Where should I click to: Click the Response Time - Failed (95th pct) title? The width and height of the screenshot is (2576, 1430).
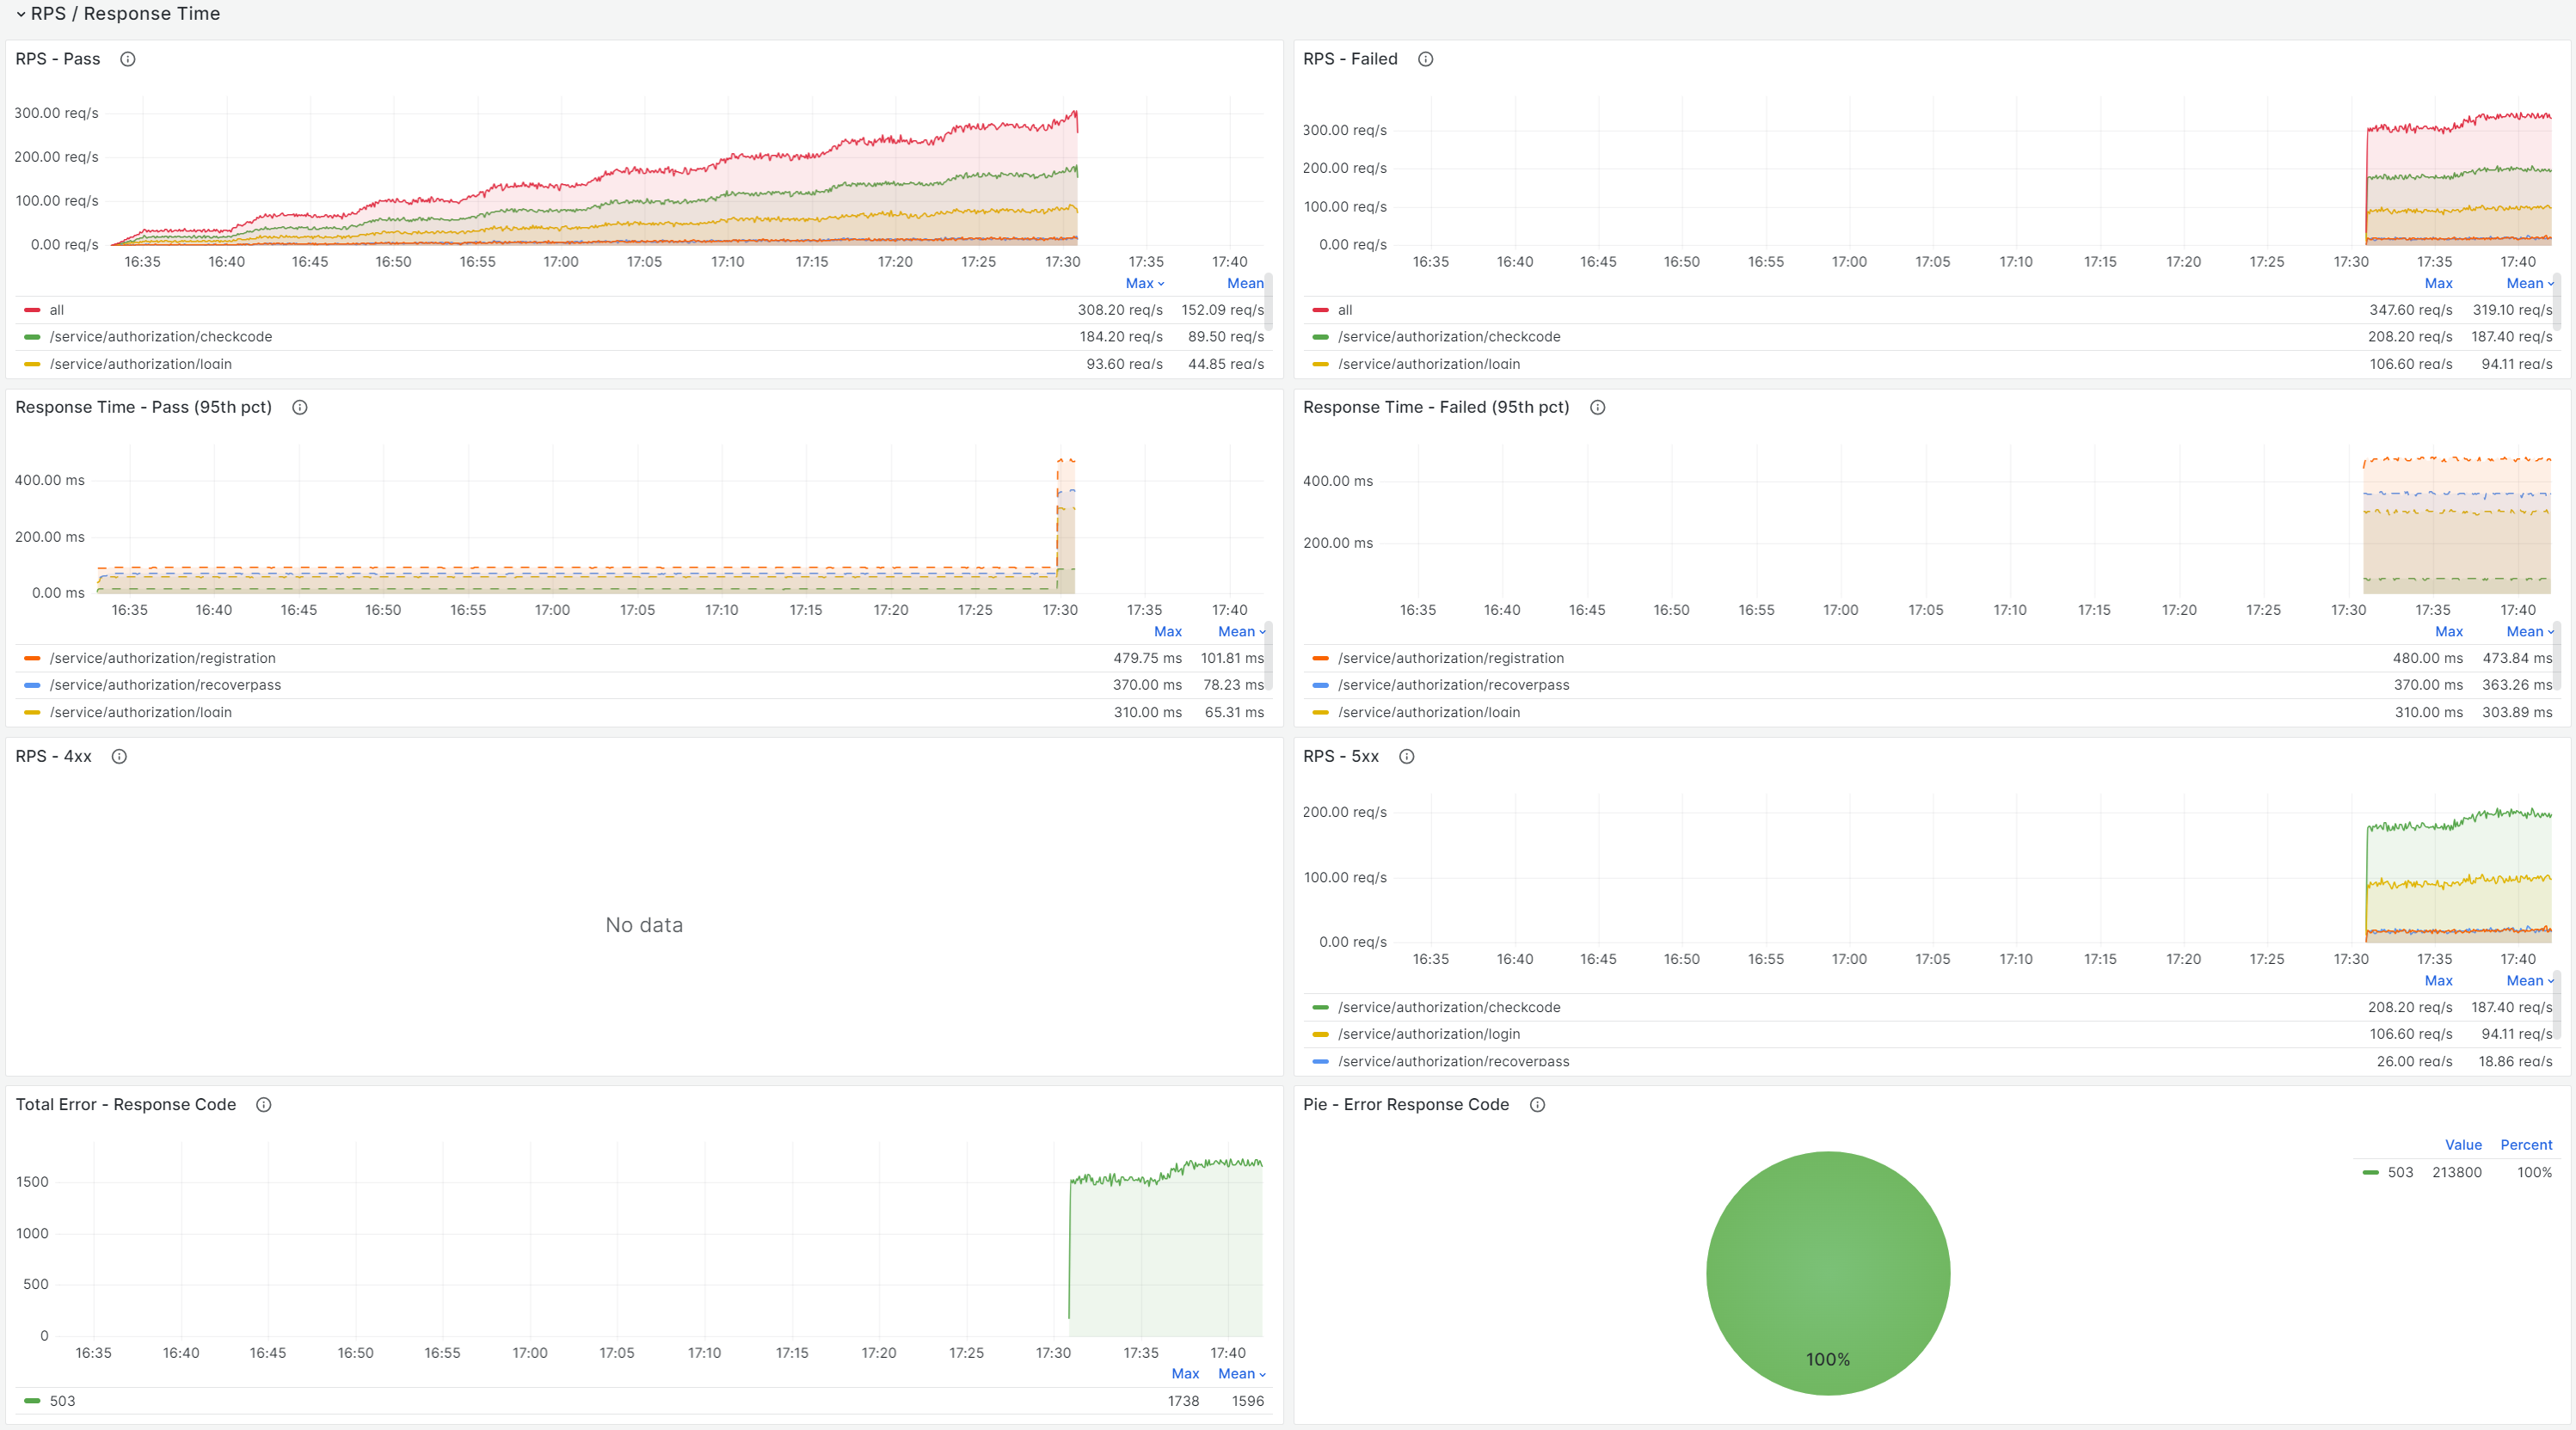[x=1436, y=407]
